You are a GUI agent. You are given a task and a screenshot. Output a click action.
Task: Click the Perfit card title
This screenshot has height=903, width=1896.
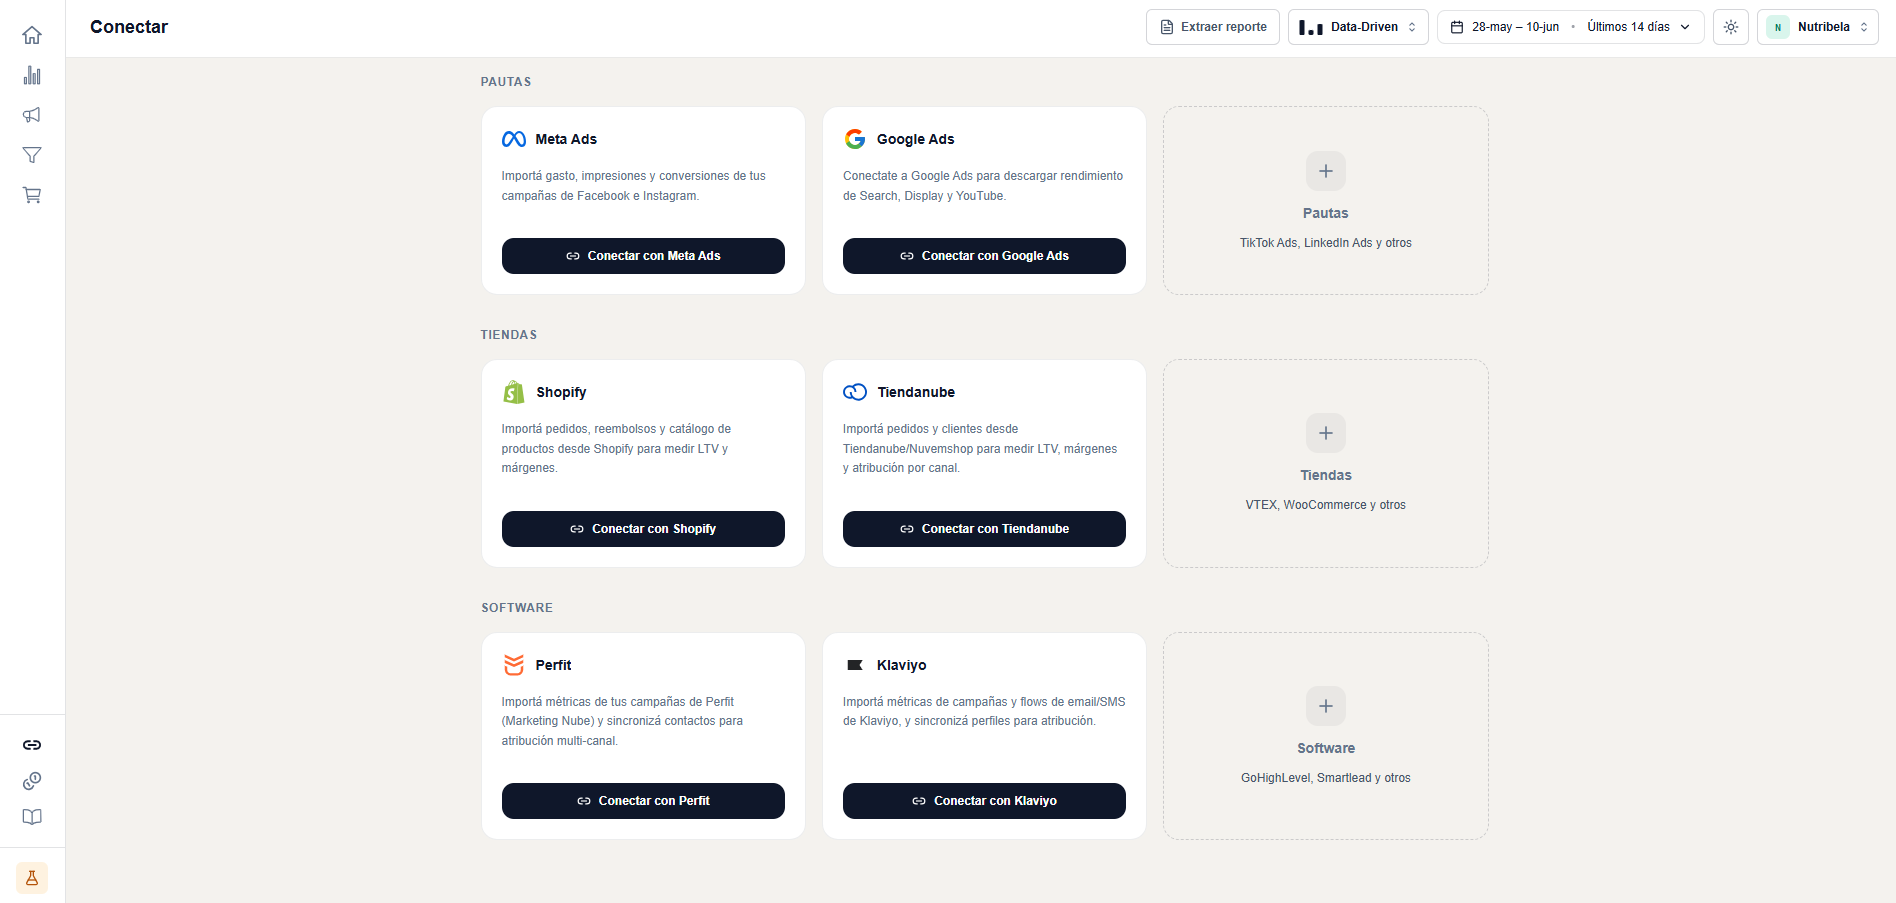[553, 665]
